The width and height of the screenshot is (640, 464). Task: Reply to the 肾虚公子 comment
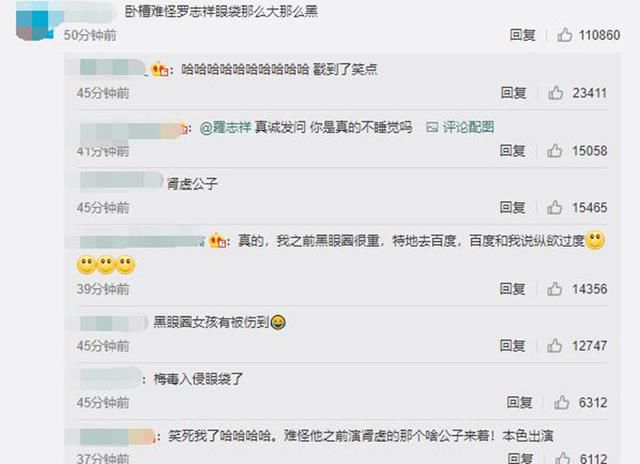click(513, 207)
